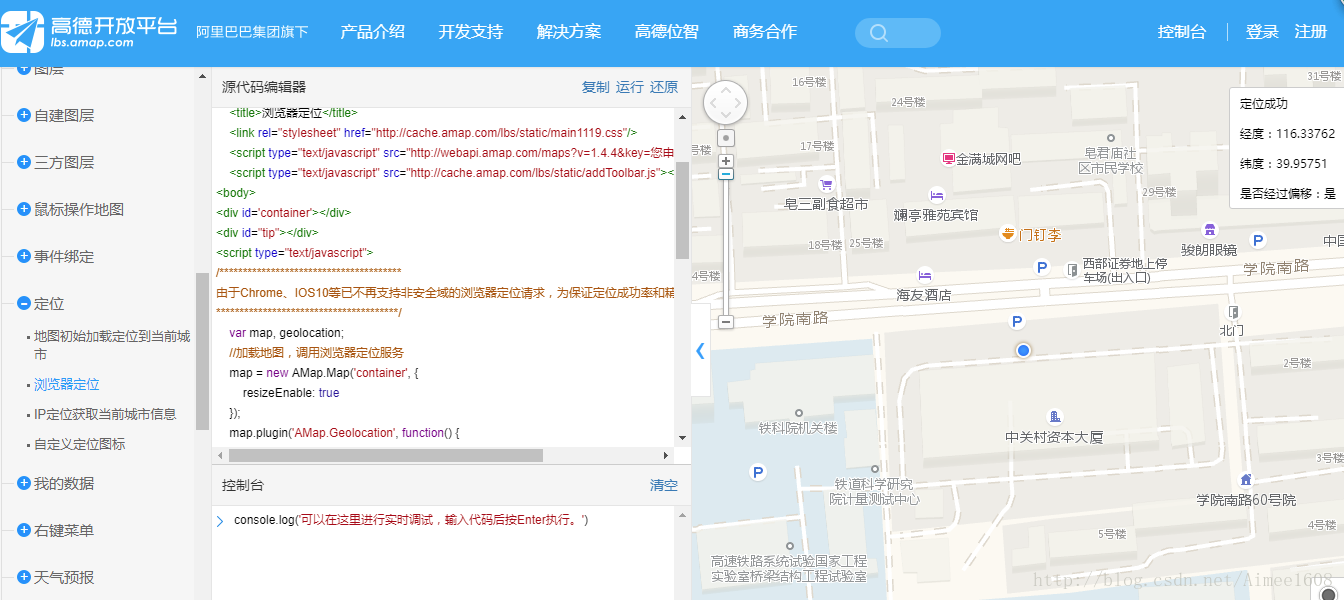The width and height of the screenshot is (1344, 600).
Task: Click the sidebar vertical scrollbar
Action: click(203, 350)
